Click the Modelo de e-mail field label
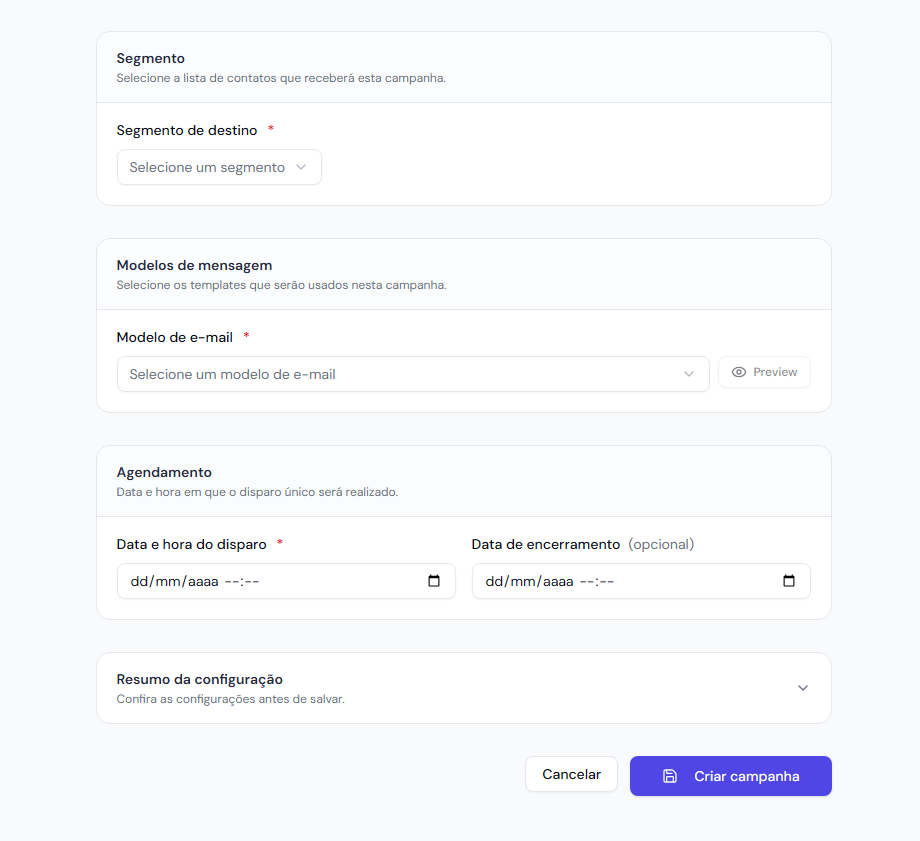 [175, 337]
